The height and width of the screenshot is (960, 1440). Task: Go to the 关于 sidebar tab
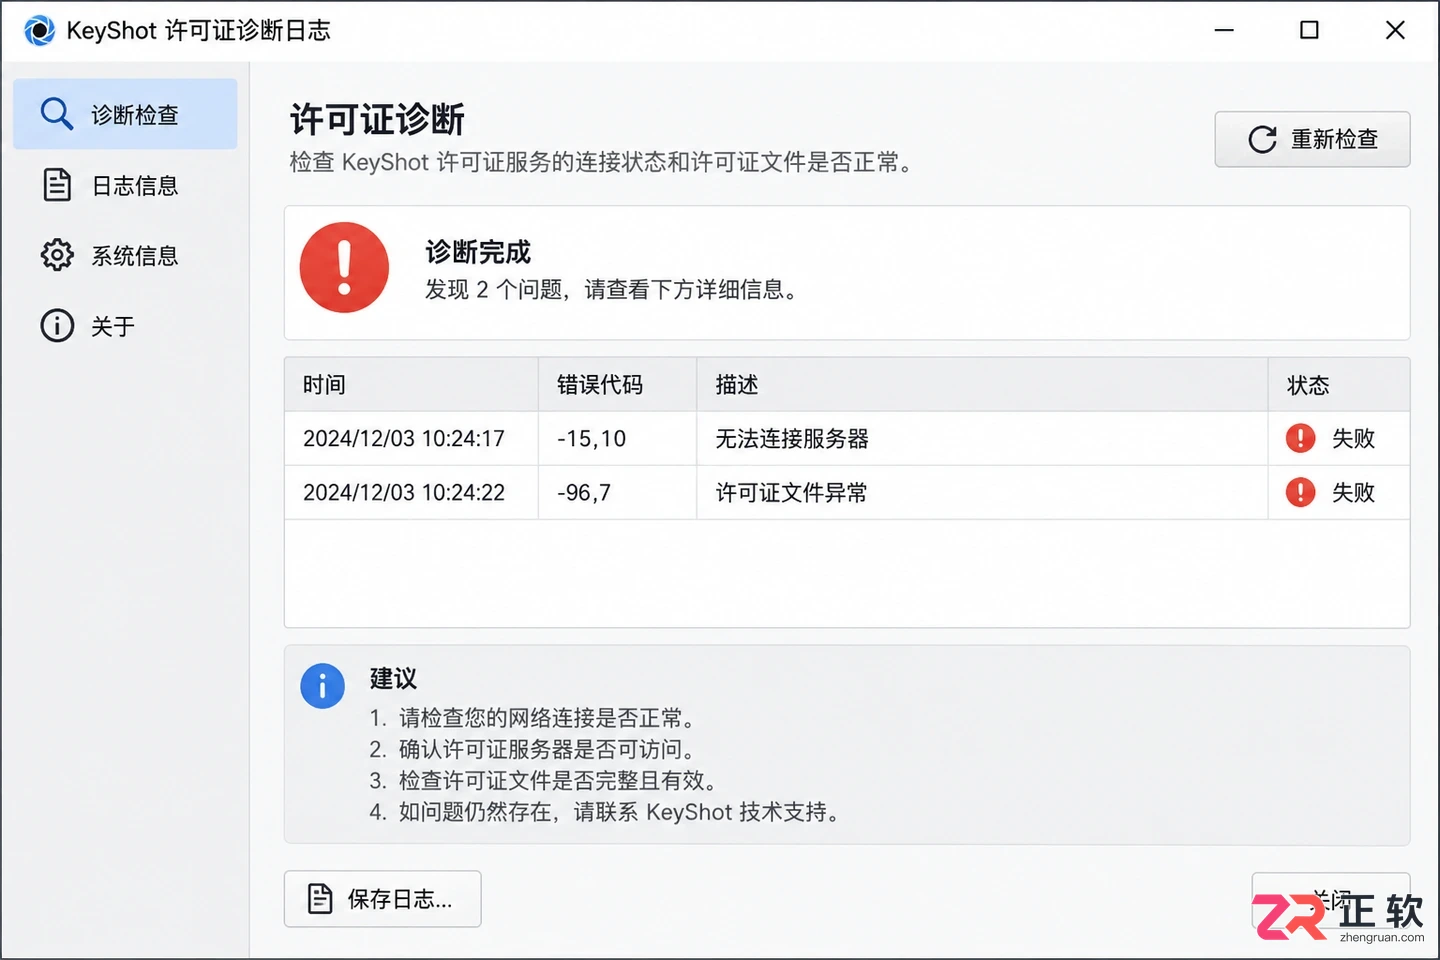coord(125,326)
